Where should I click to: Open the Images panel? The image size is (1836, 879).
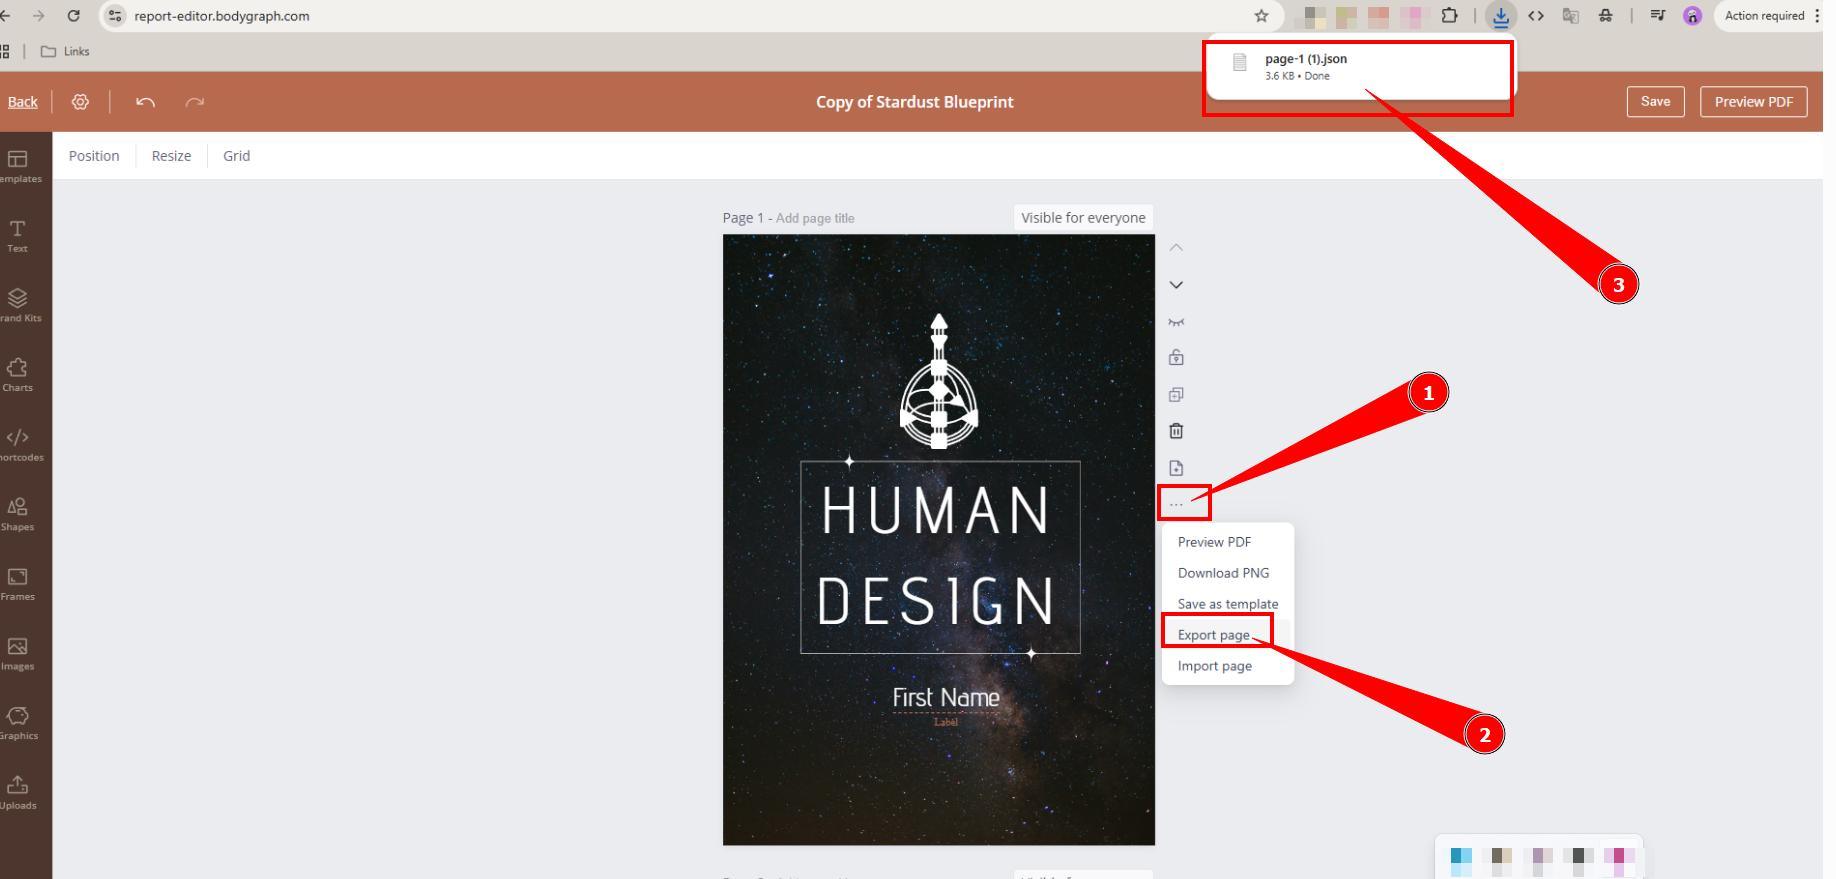[17, 653]
